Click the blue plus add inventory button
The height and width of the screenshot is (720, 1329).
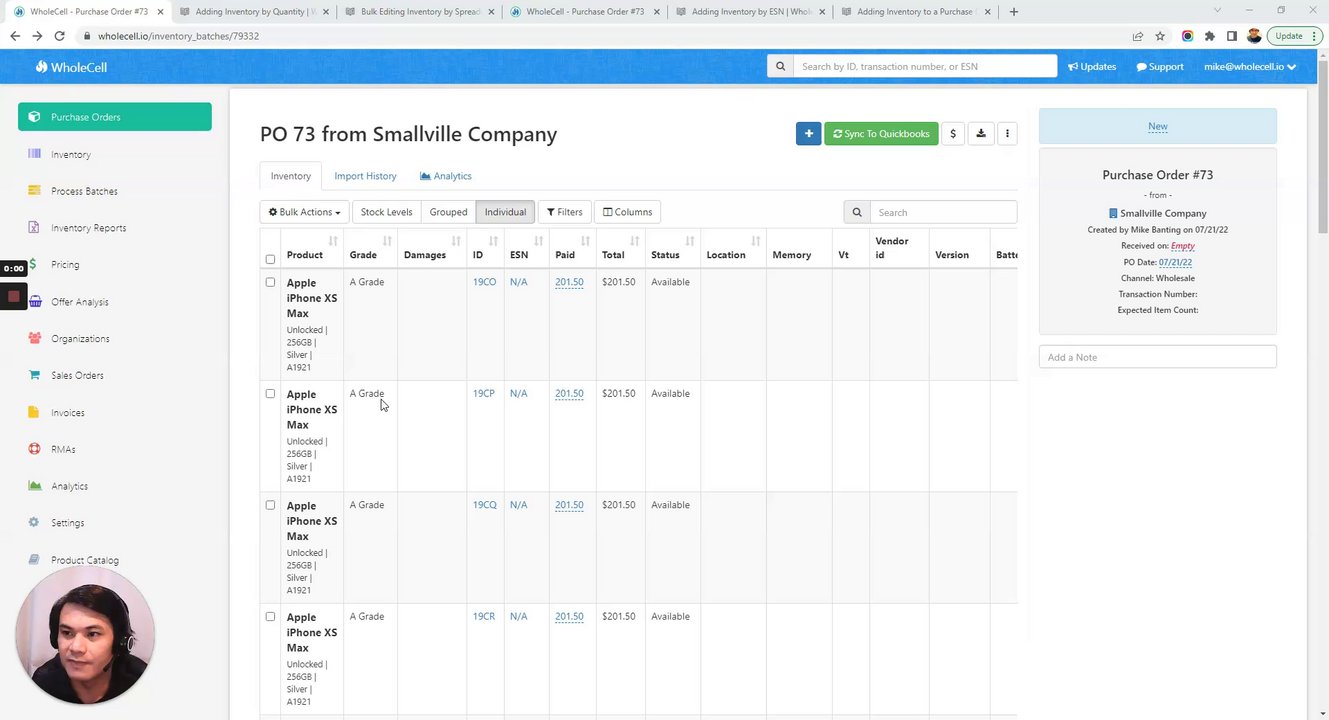[808, 134]
